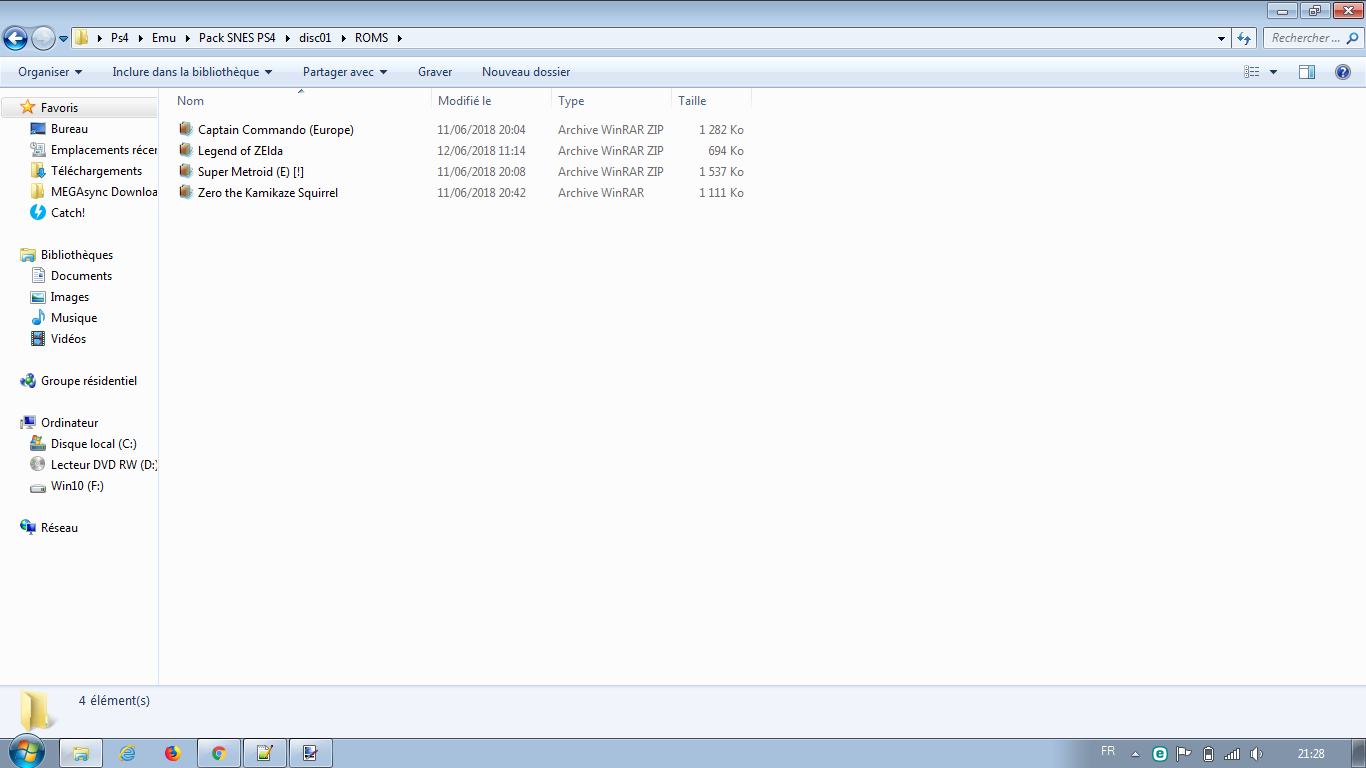Sort files by the Type column
This screenshot has height=768, width=1366.
point(611,101)
